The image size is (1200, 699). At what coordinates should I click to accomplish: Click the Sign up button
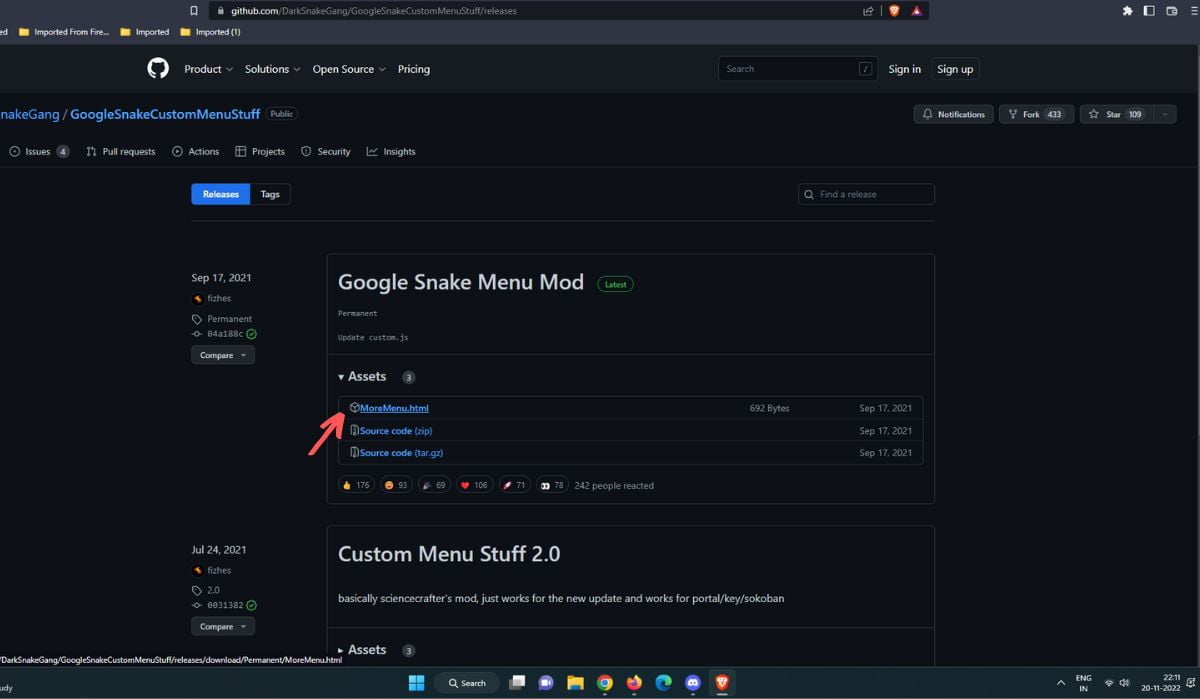coord(954,68)
